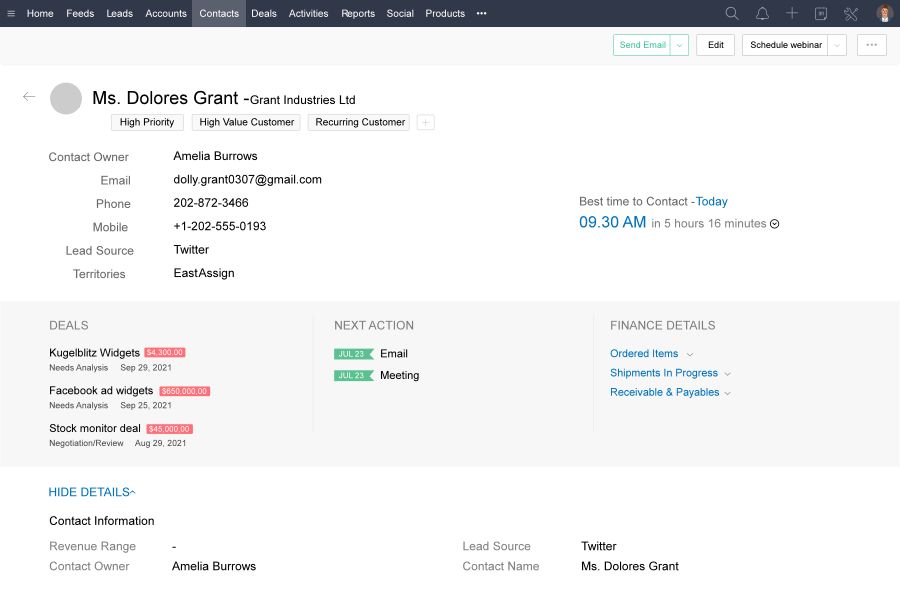900x604 pixels.
Task: Collapse details via Hide Details
Action: click(x=92, y=491)
